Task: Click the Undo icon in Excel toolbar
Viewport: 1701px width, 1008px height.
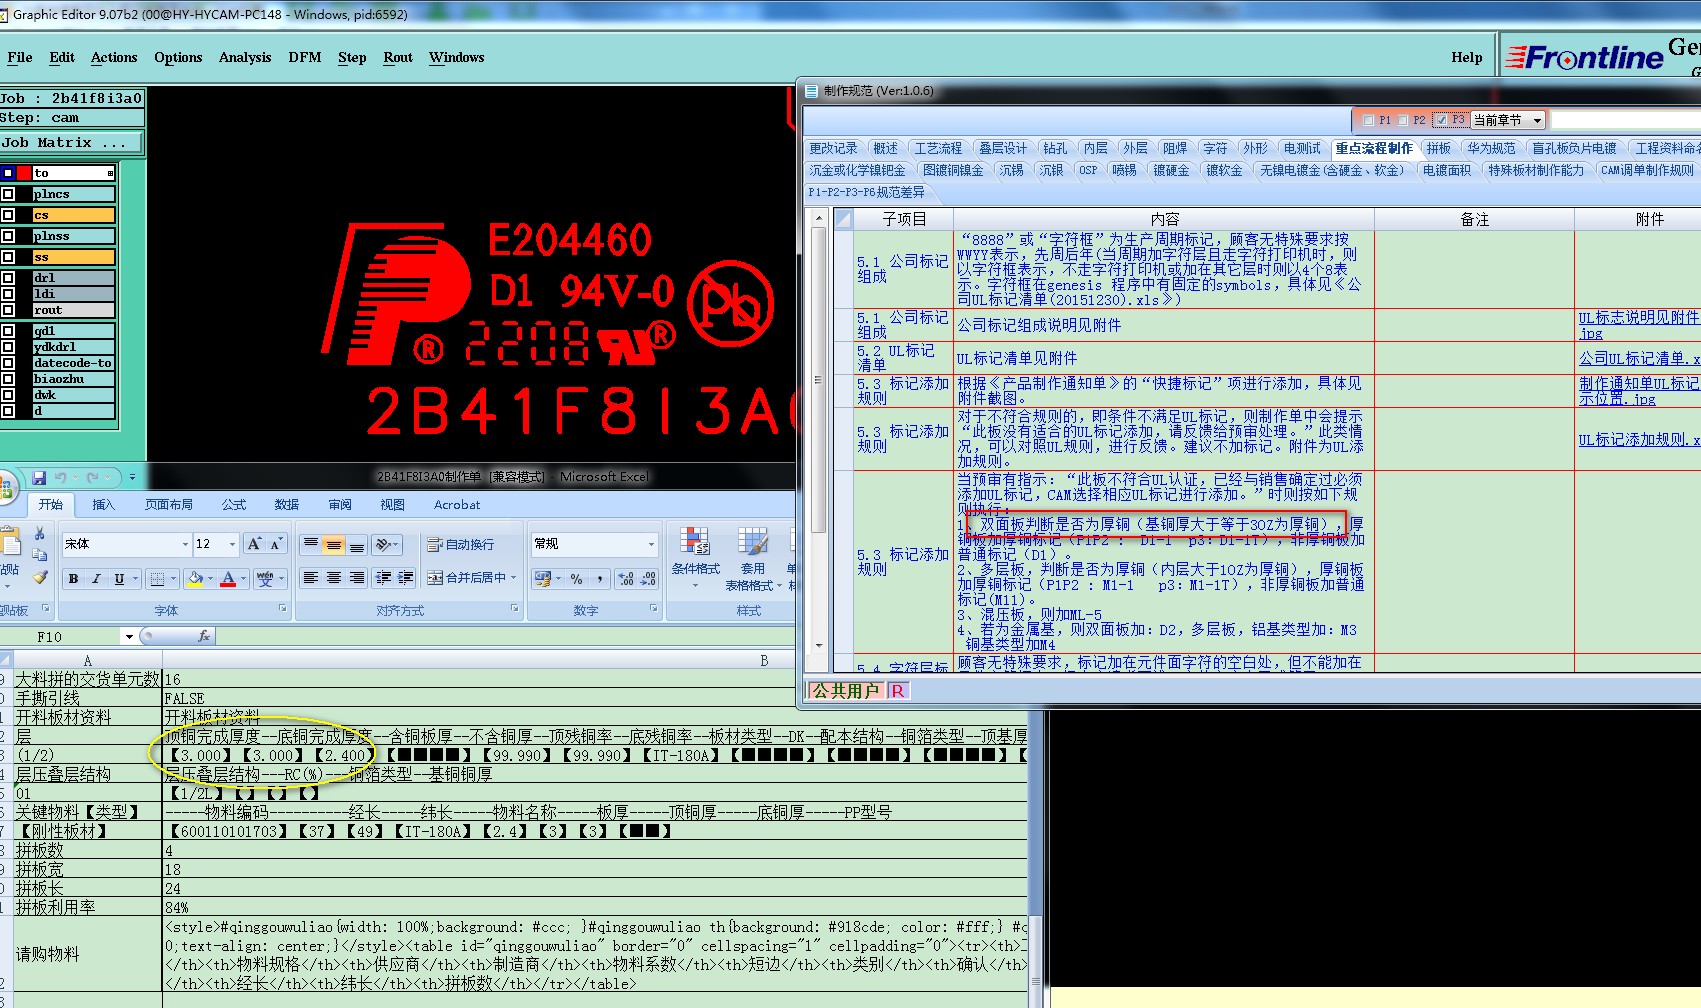Action: (61, 478)
